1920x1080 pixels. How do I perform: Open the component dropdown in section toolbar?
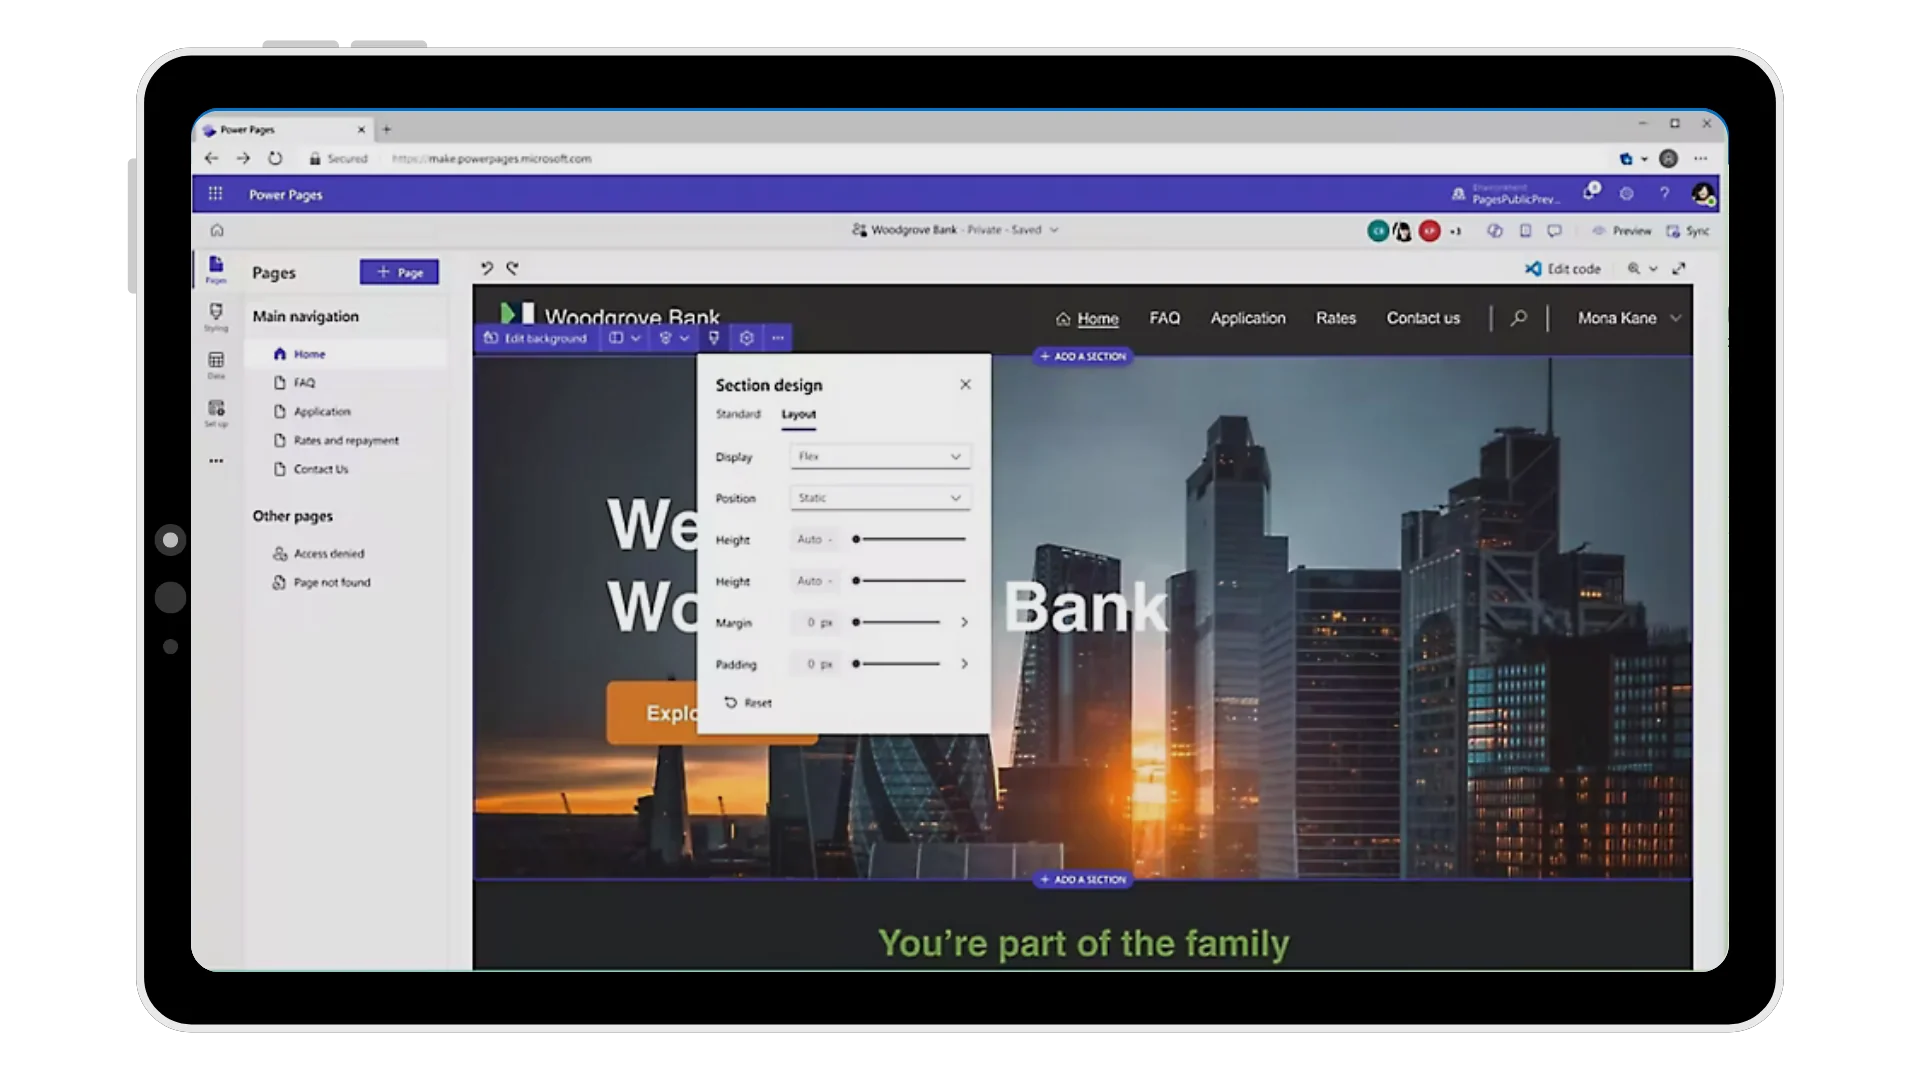(675, 338)
